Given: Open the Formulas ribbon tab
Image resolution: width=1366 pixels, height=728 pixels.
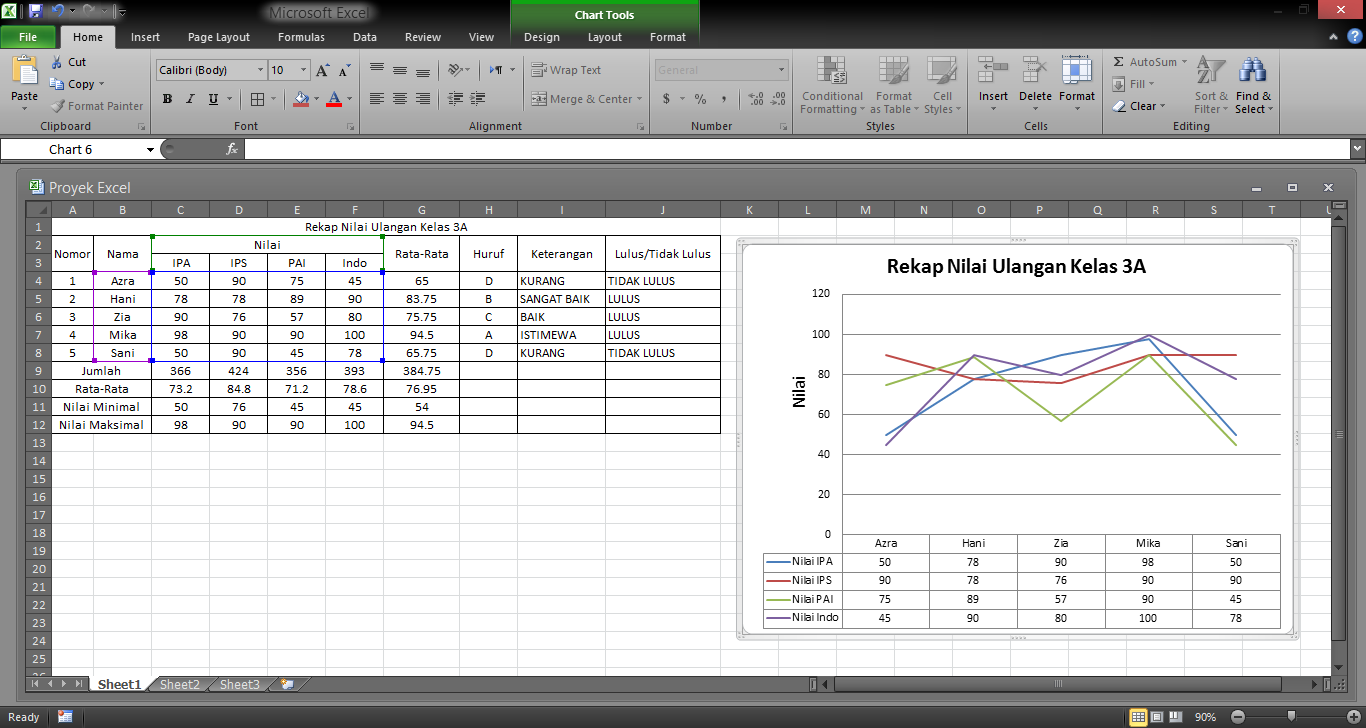Looking at the screenshot, I should click(301, 37).
